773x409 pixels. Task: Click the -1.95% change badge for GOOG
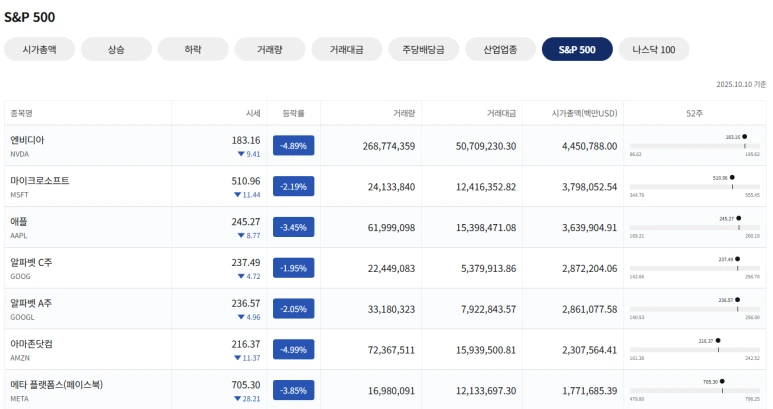(293, 268)
